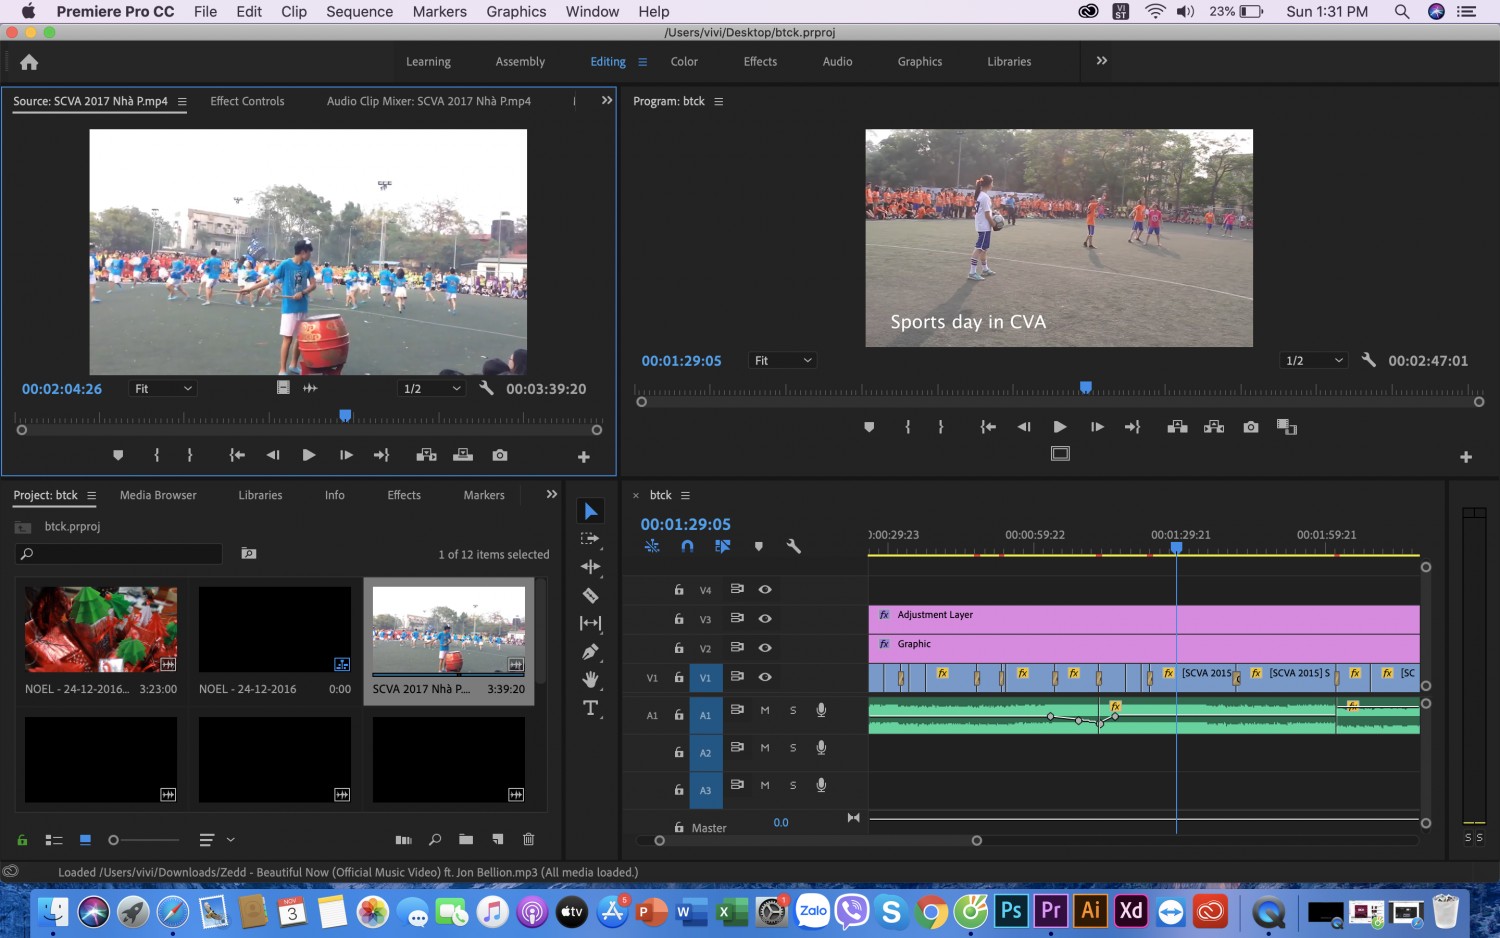
Task: Click the 00:01:29:05 timeline timecode
Action: click(685, 524)
